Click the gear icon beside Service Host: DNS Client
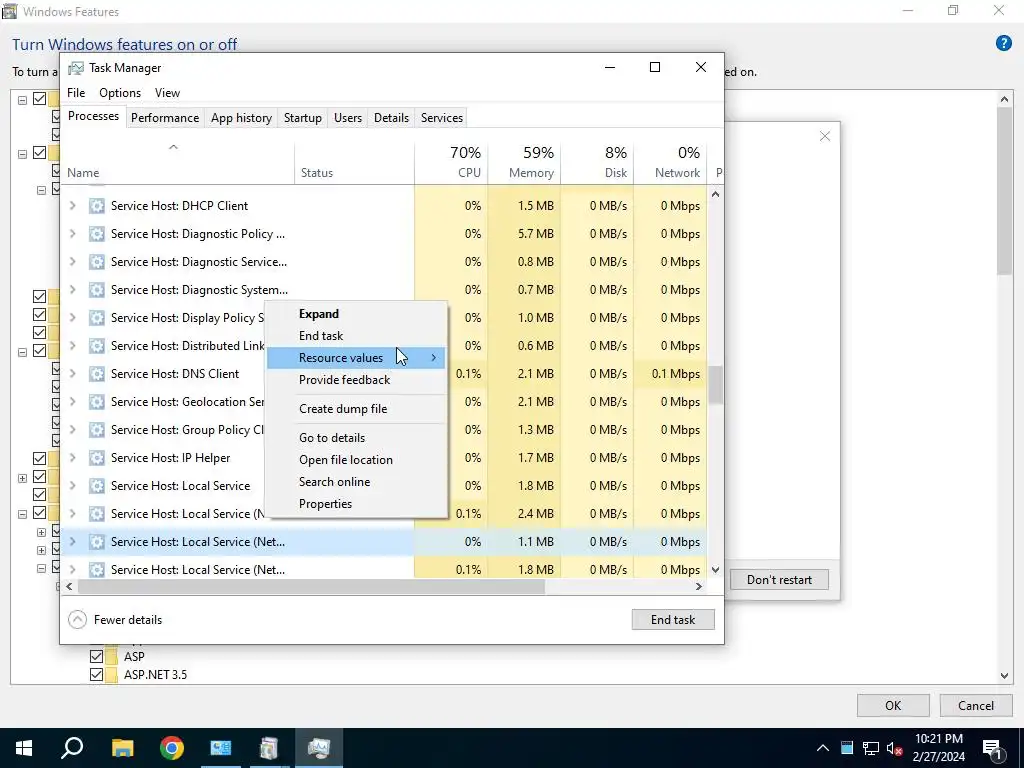This screenshot has height=768, width=1024. pos(97,374)
